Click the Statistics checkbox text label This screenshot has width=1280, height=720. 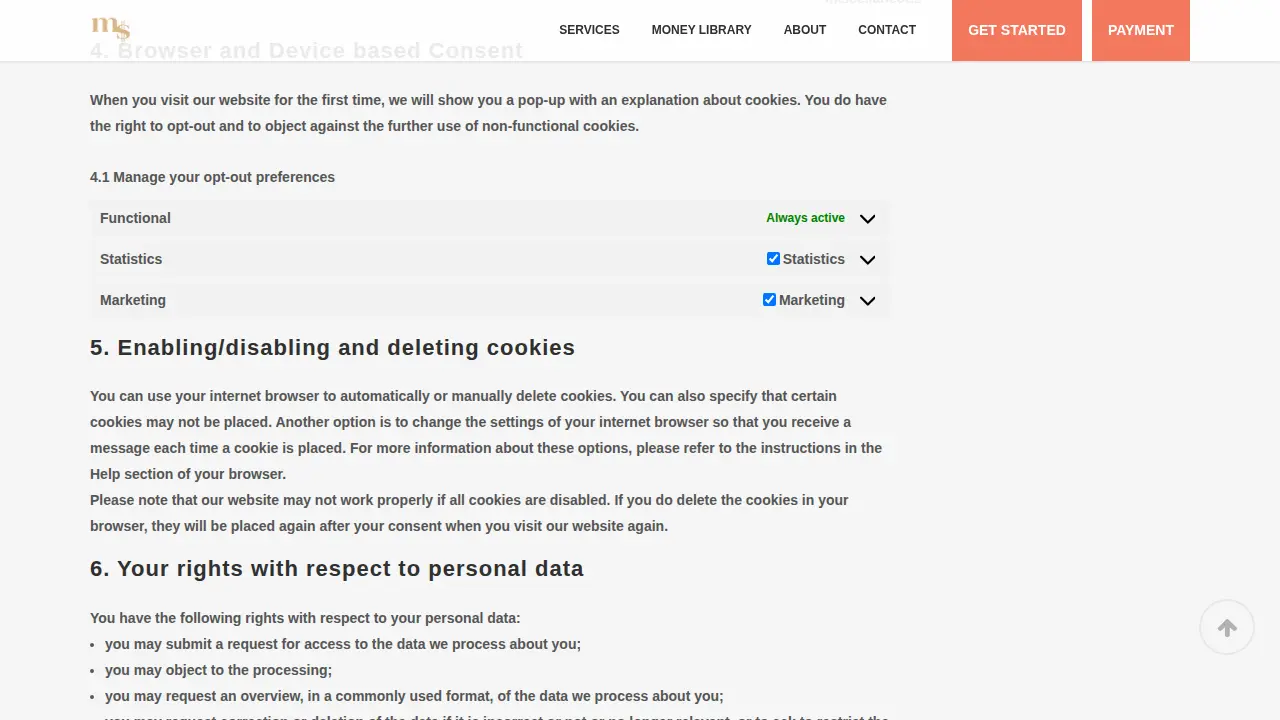point(814,259)
